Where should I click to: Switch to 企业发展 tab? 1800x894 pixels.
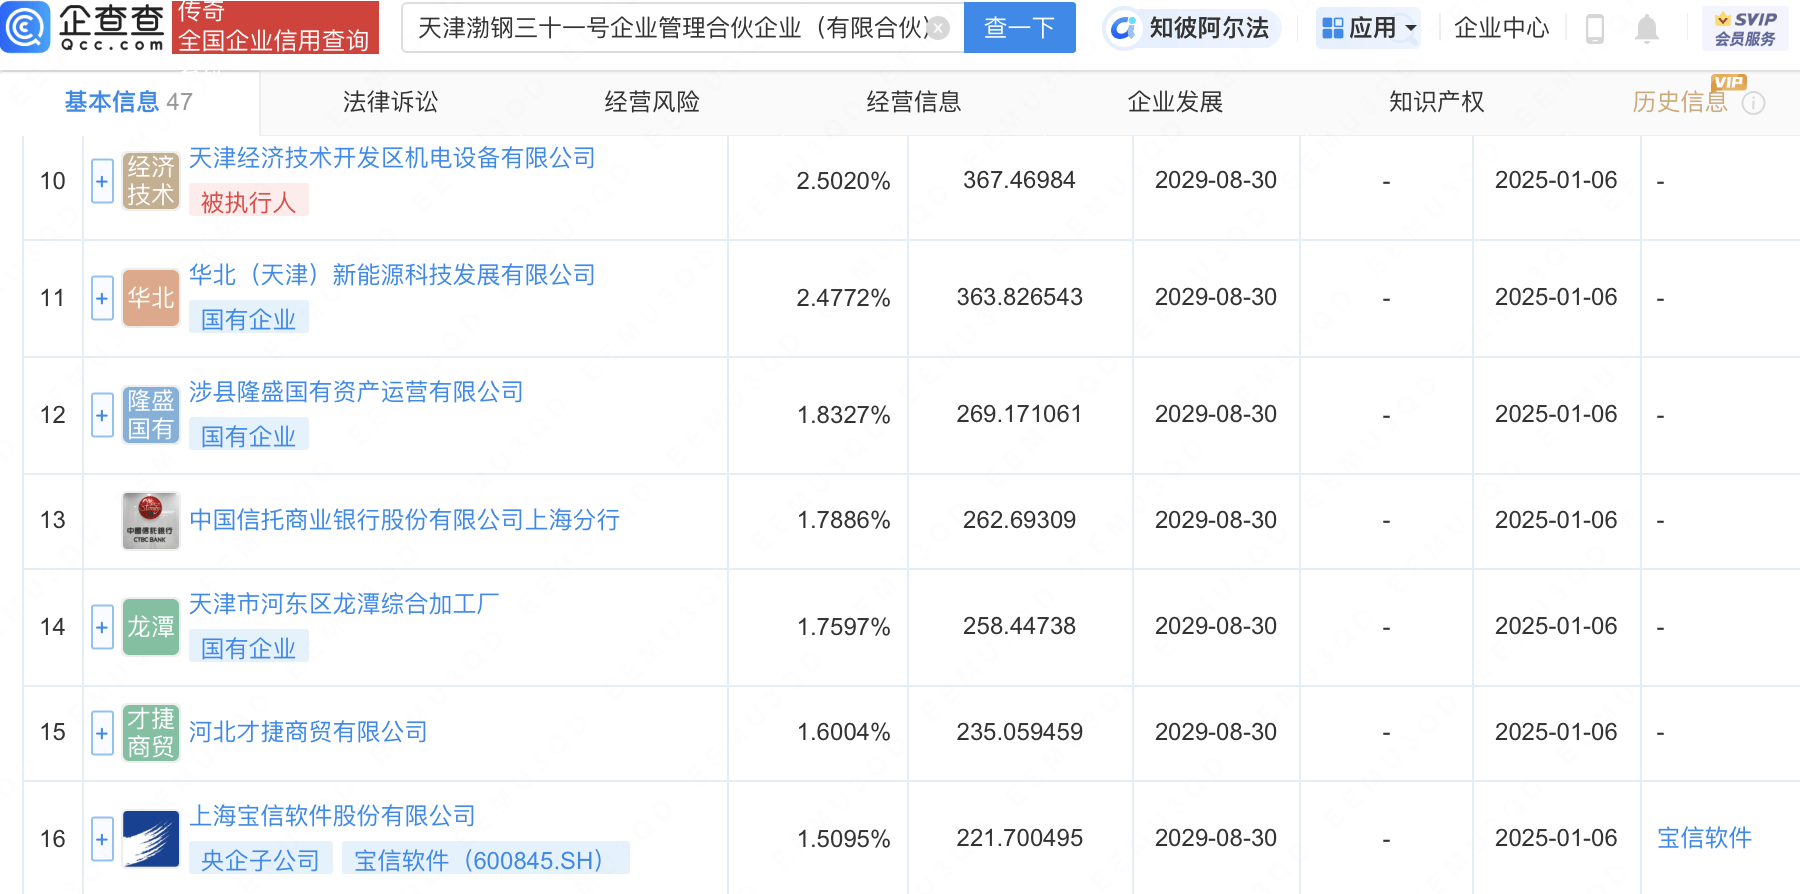point(1175,102)
